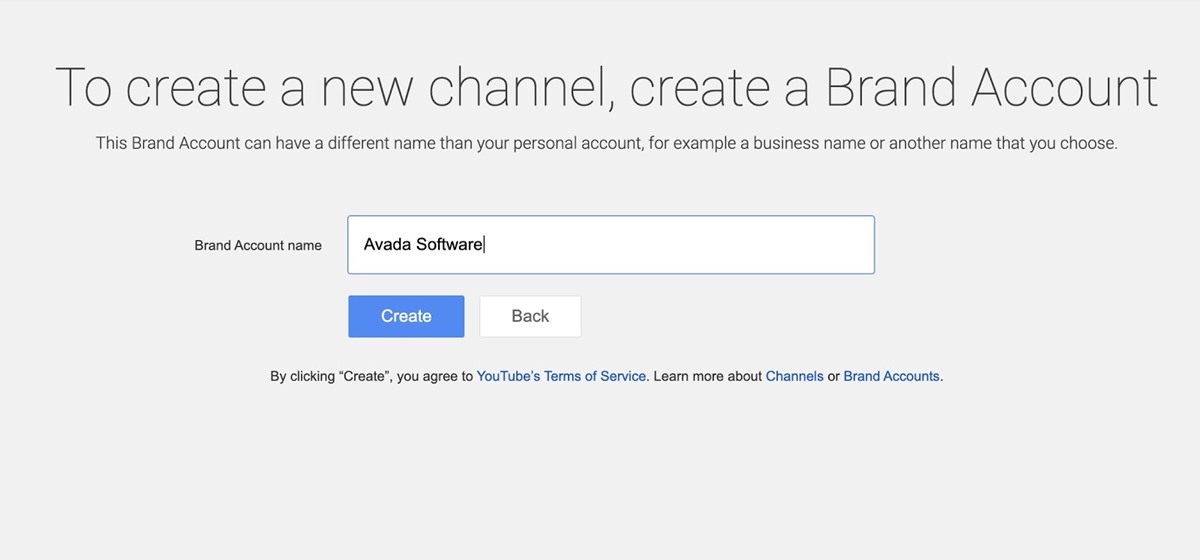1200x560 pixels.
Task: Open YouTube's Terms of Service link
Action: click(x=561, y=377)
